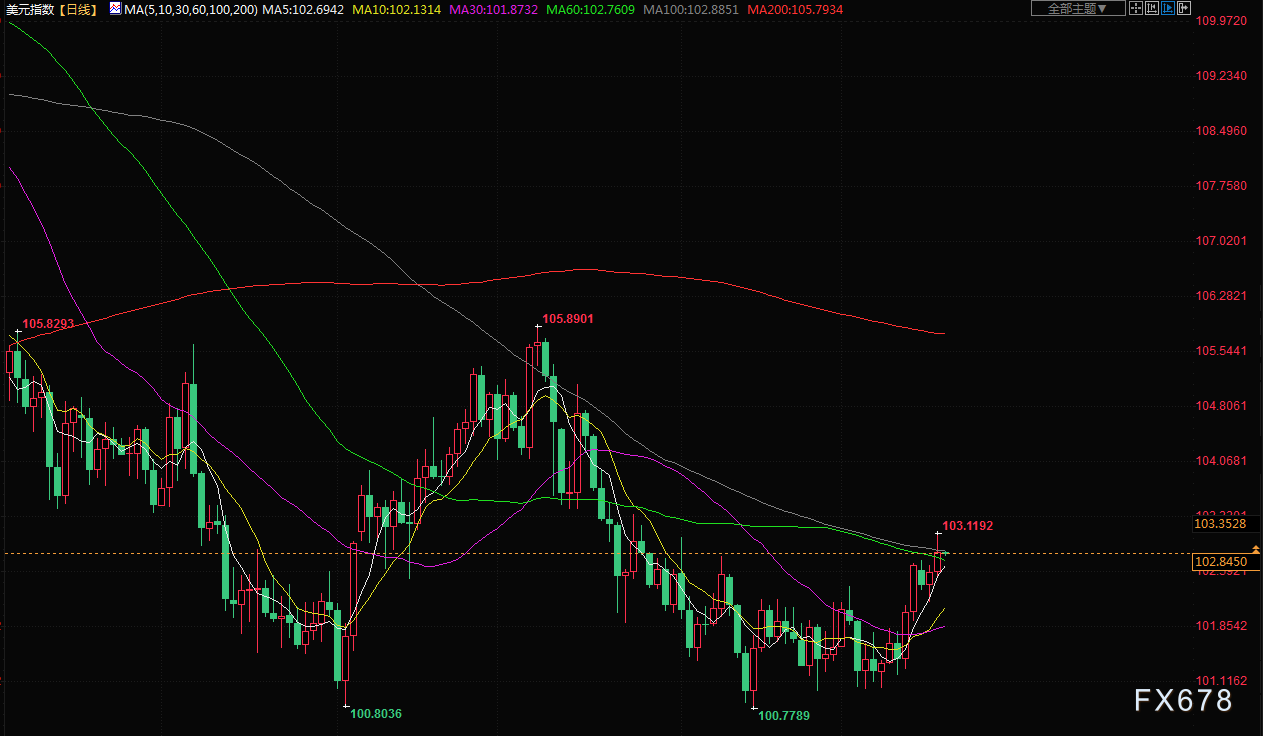The width and height of the screenshot is (1263, 736).
Task: Click the blue highlighted scale-play icon
Action: pyautogui.click(x=1168, y=8)
